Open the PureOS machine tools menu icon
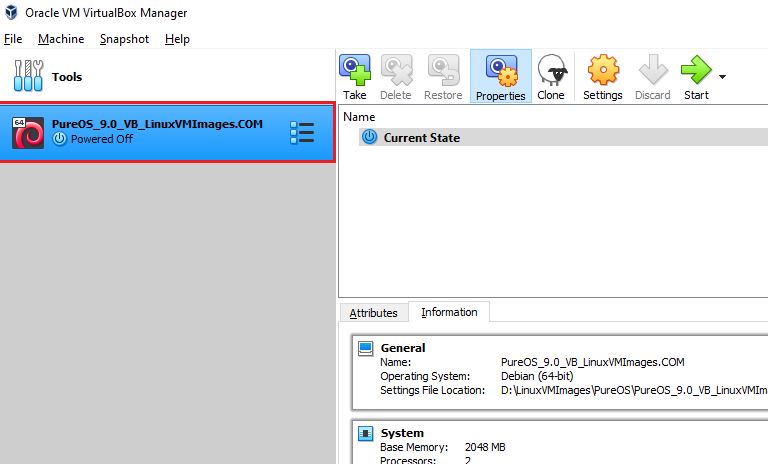Screen dimensions: 768x464 pyautogui.click(x=302, y=133)
